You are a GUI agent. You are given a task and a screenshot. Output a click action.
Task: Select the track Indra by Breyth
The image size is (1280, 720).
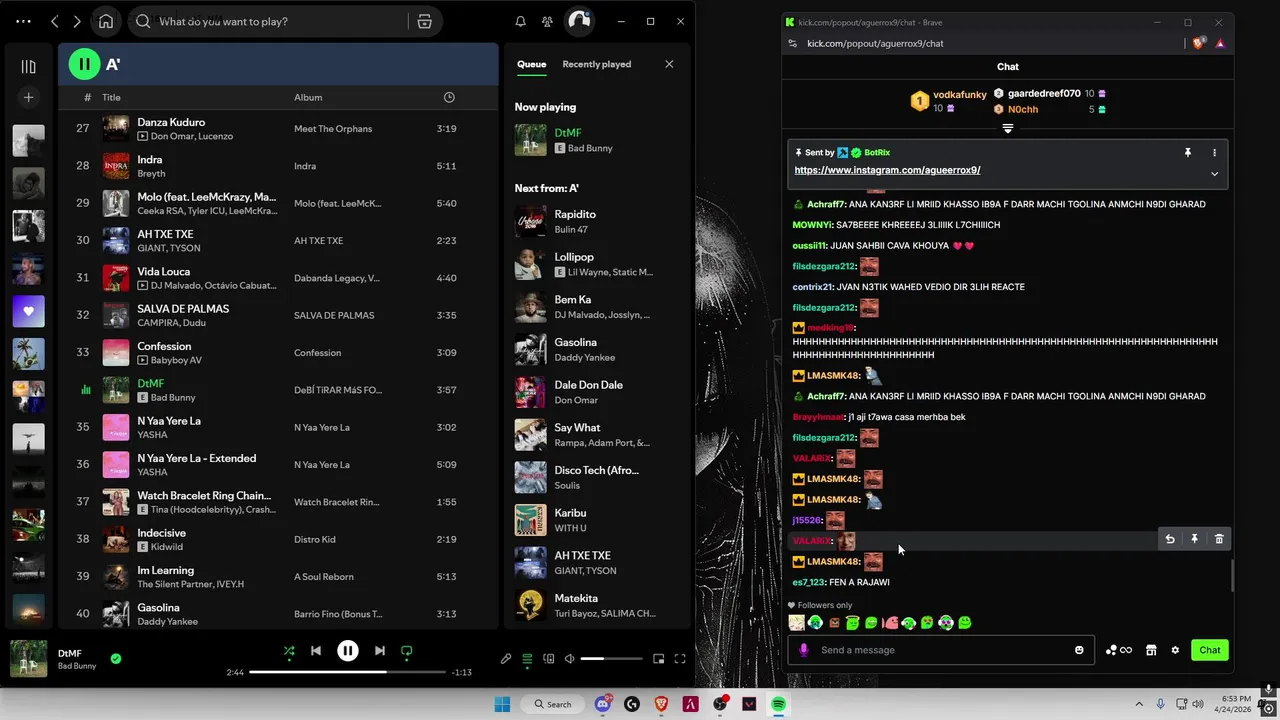click(278, 166)
